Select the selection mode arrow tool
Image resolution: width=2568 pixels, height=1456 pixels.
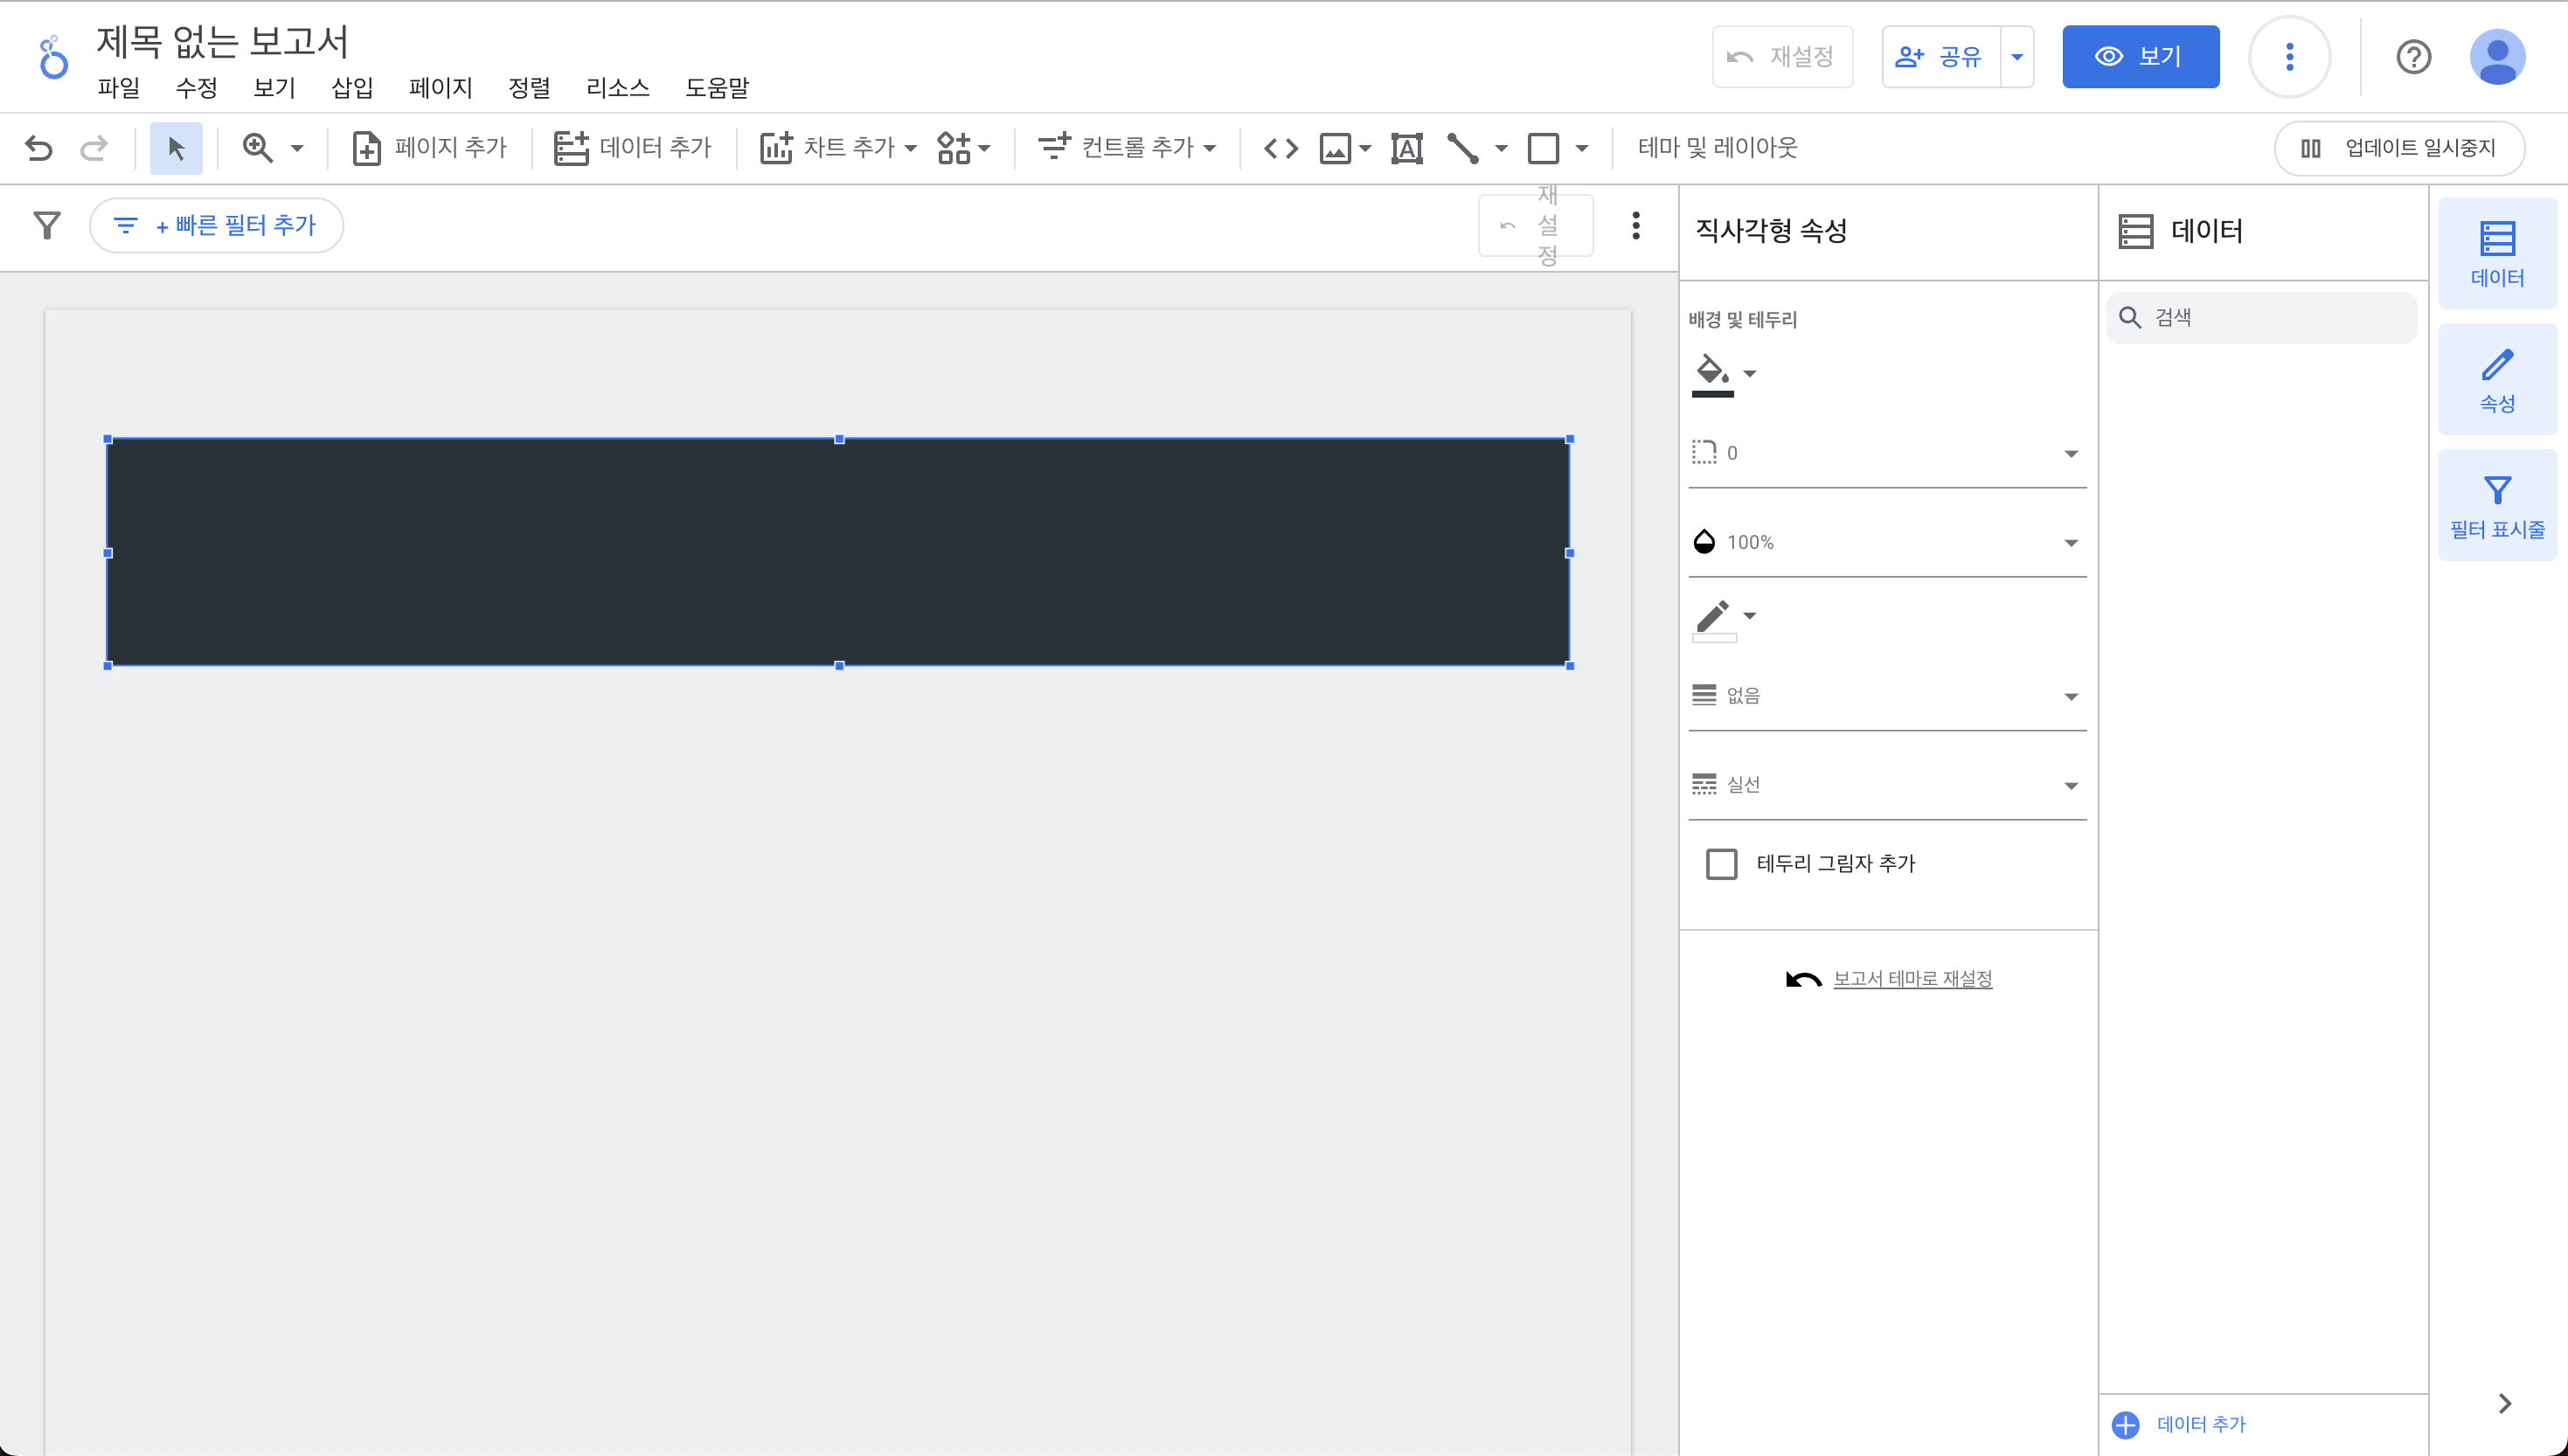(x=176, y=148)
